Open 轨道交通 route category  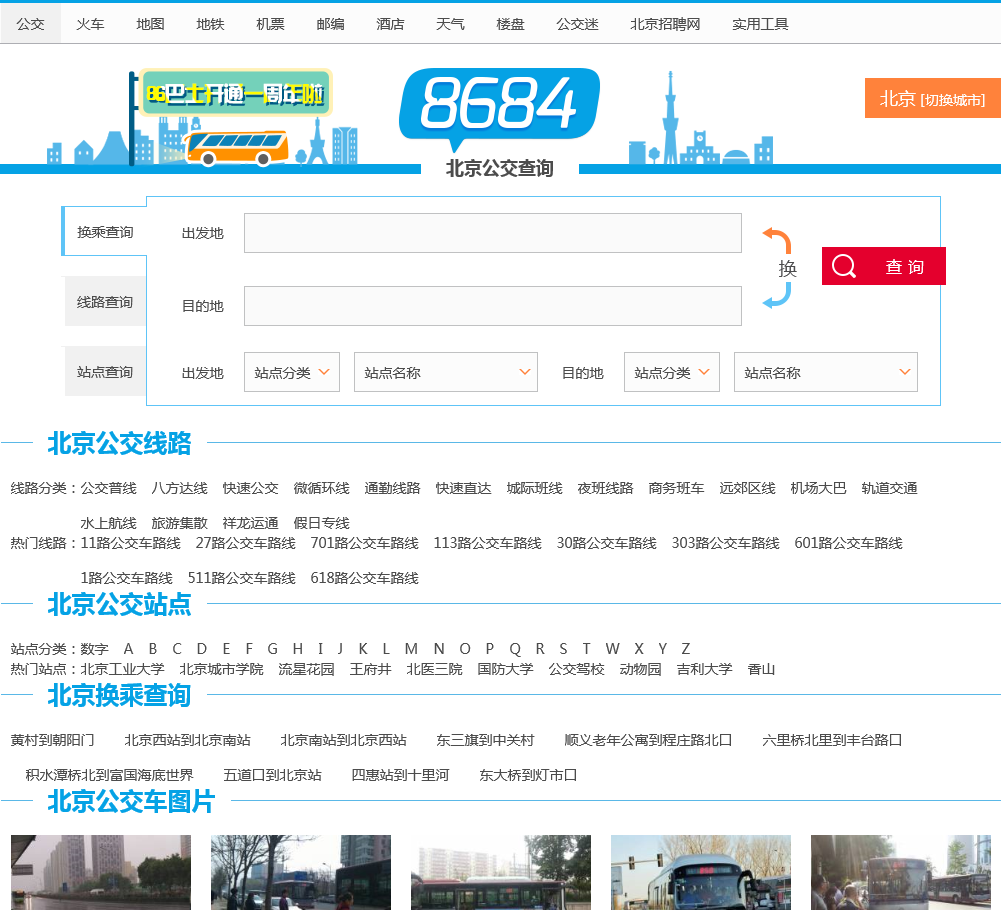[889, 489]
